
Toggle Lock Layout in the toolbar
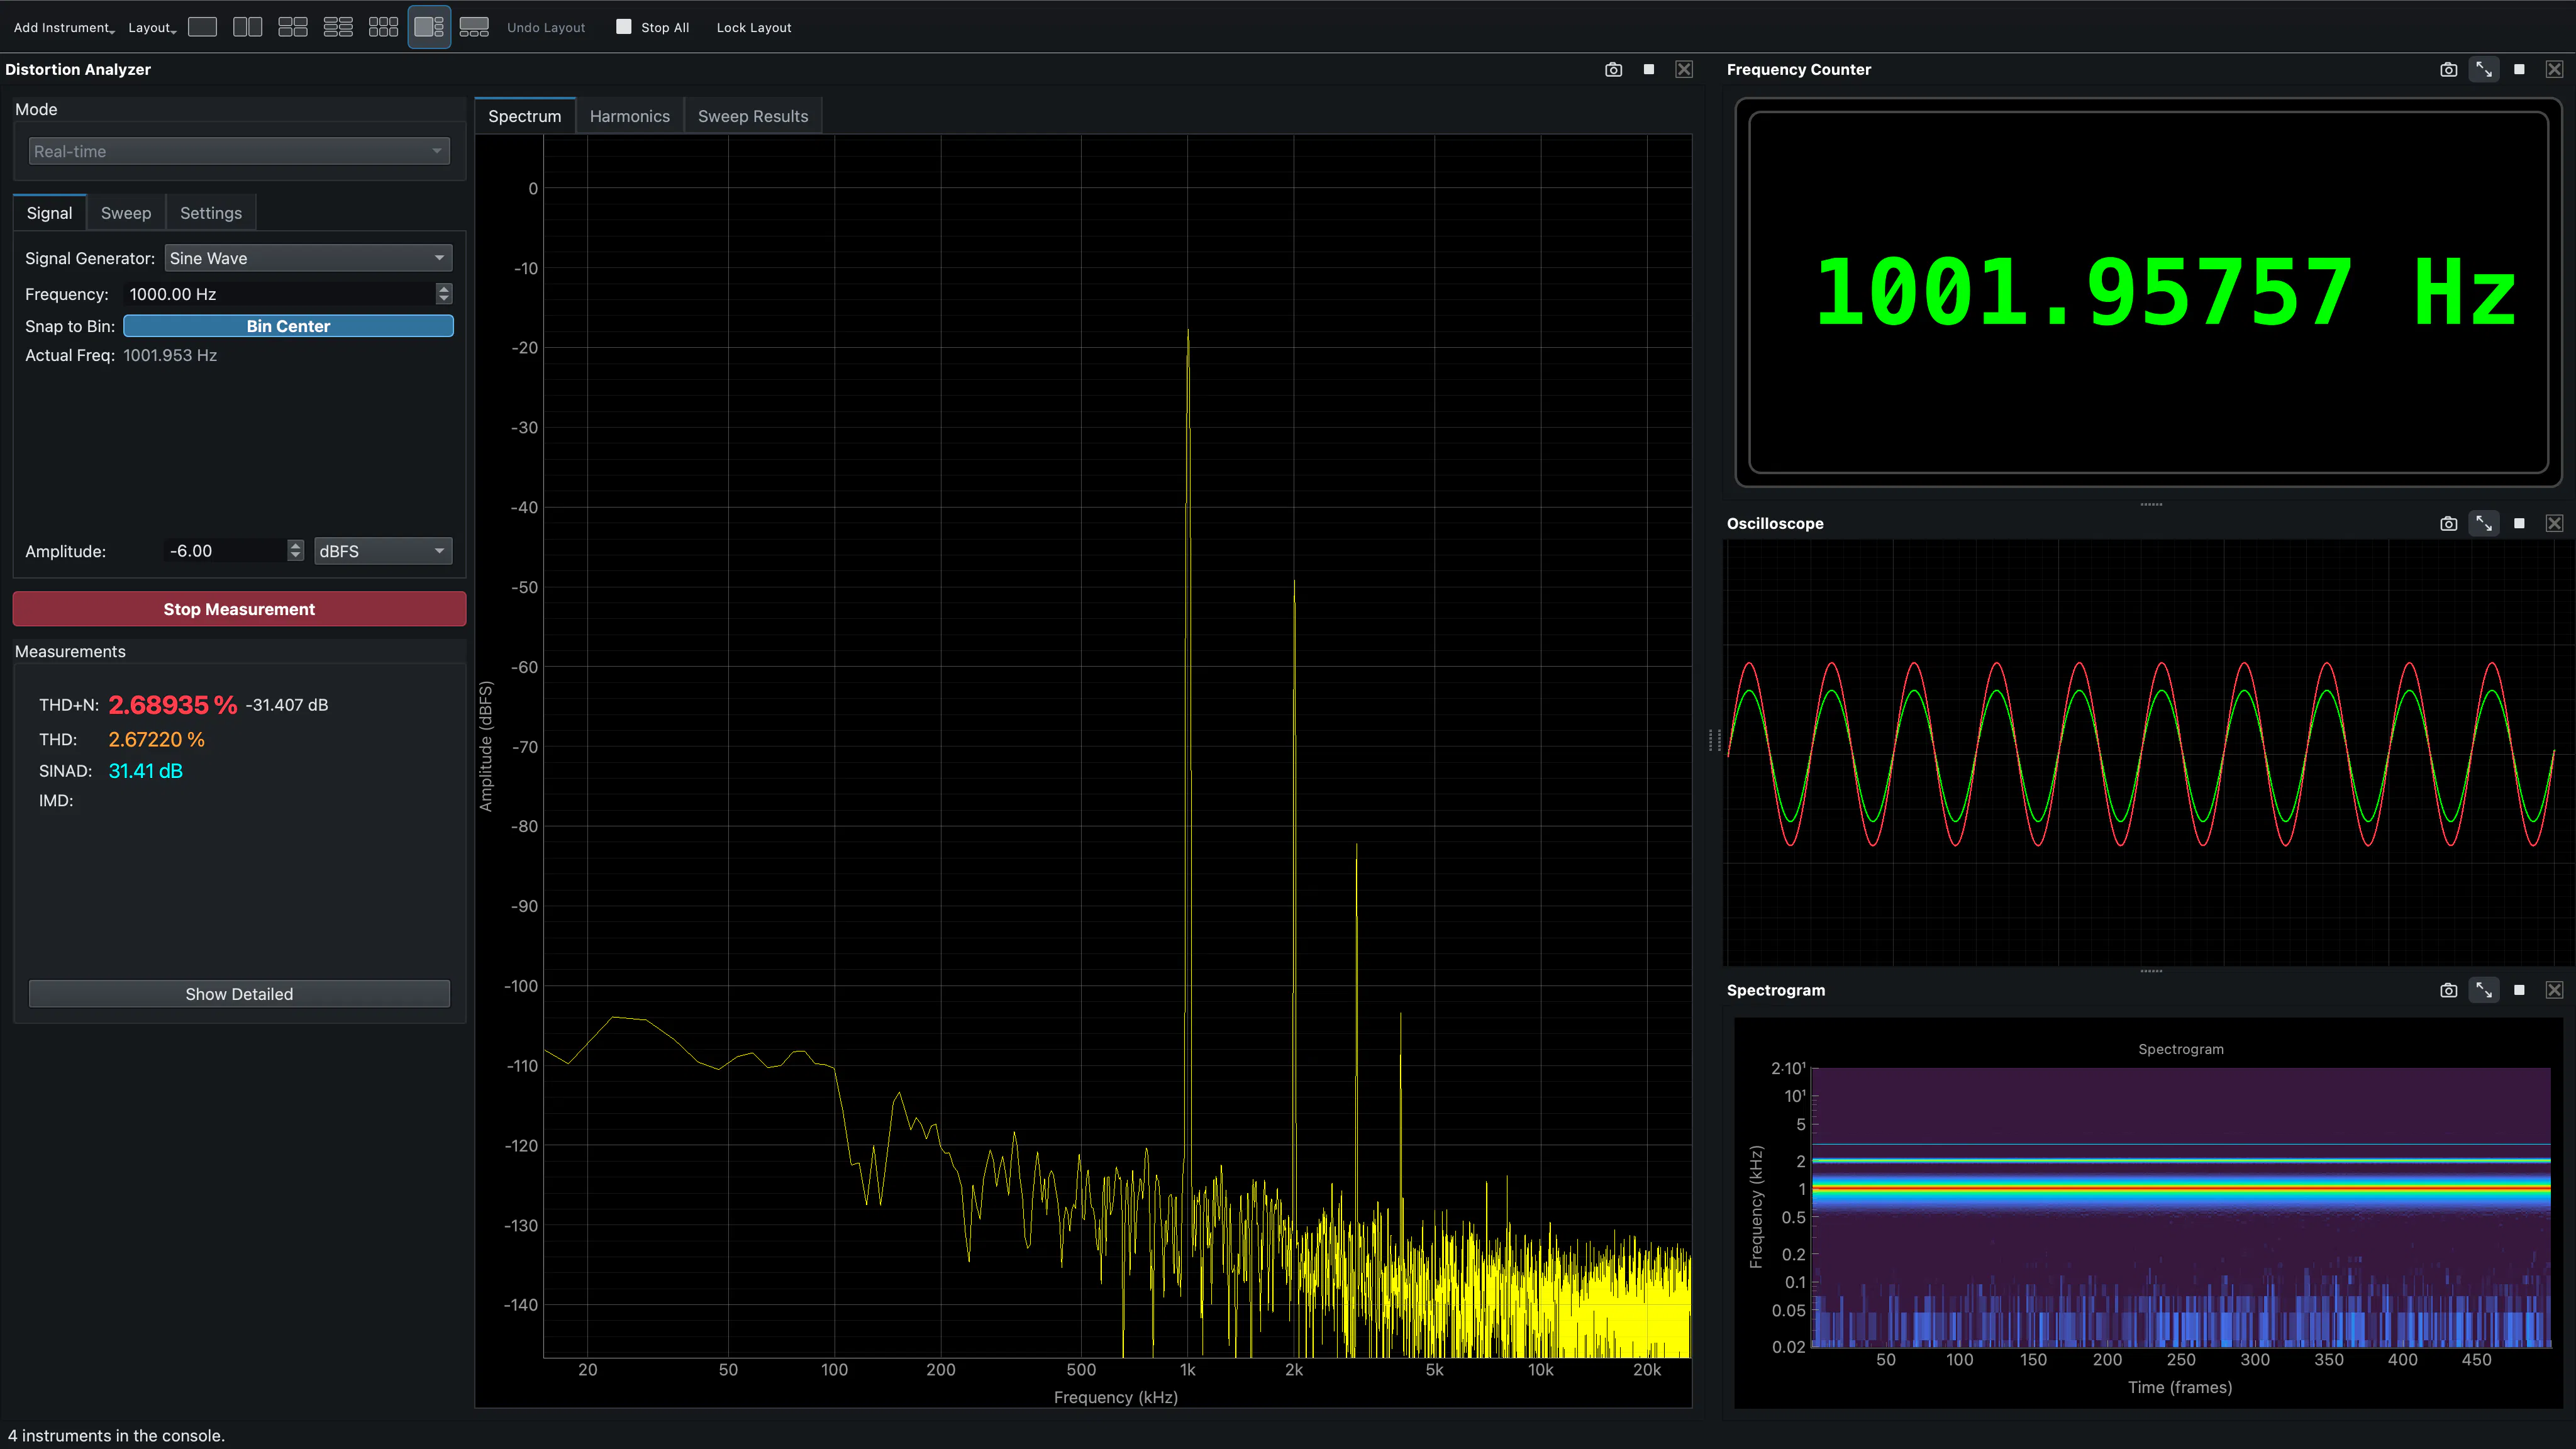[753, 28]
